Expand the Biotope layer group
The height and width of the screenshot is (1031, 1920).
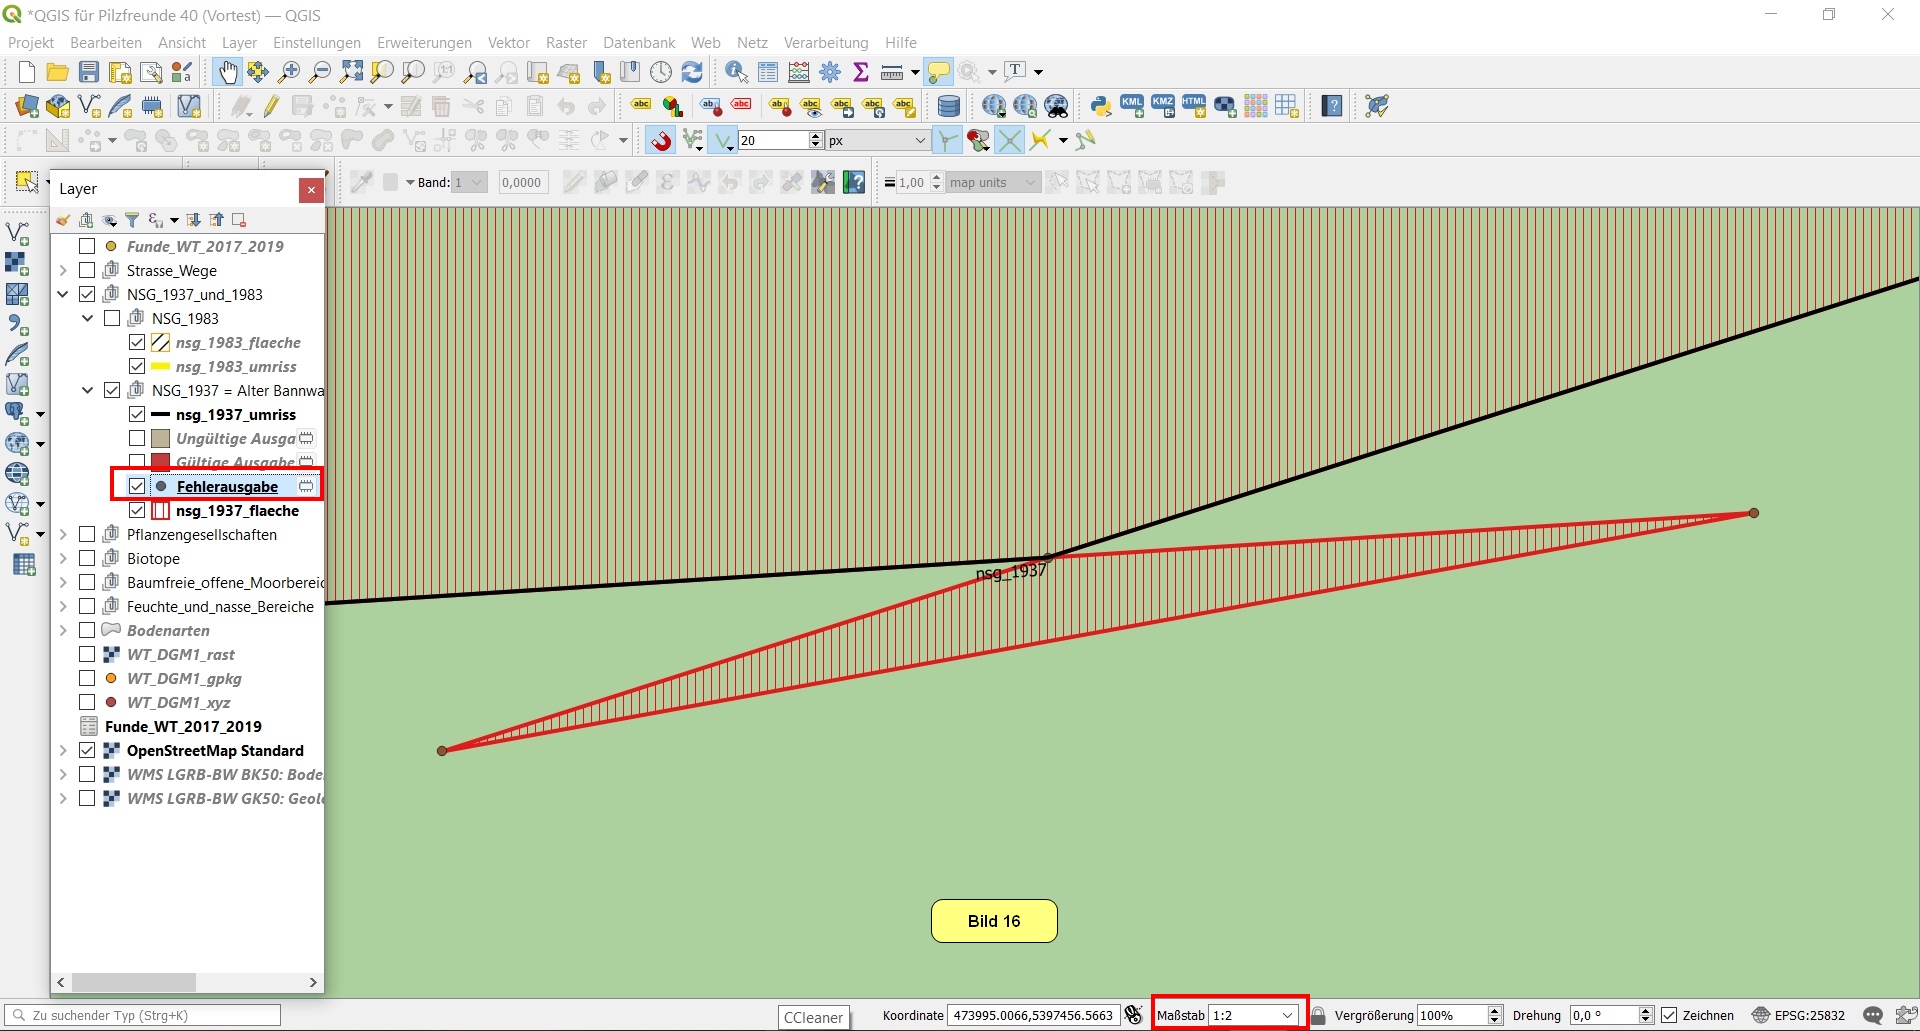click(63, 558)
